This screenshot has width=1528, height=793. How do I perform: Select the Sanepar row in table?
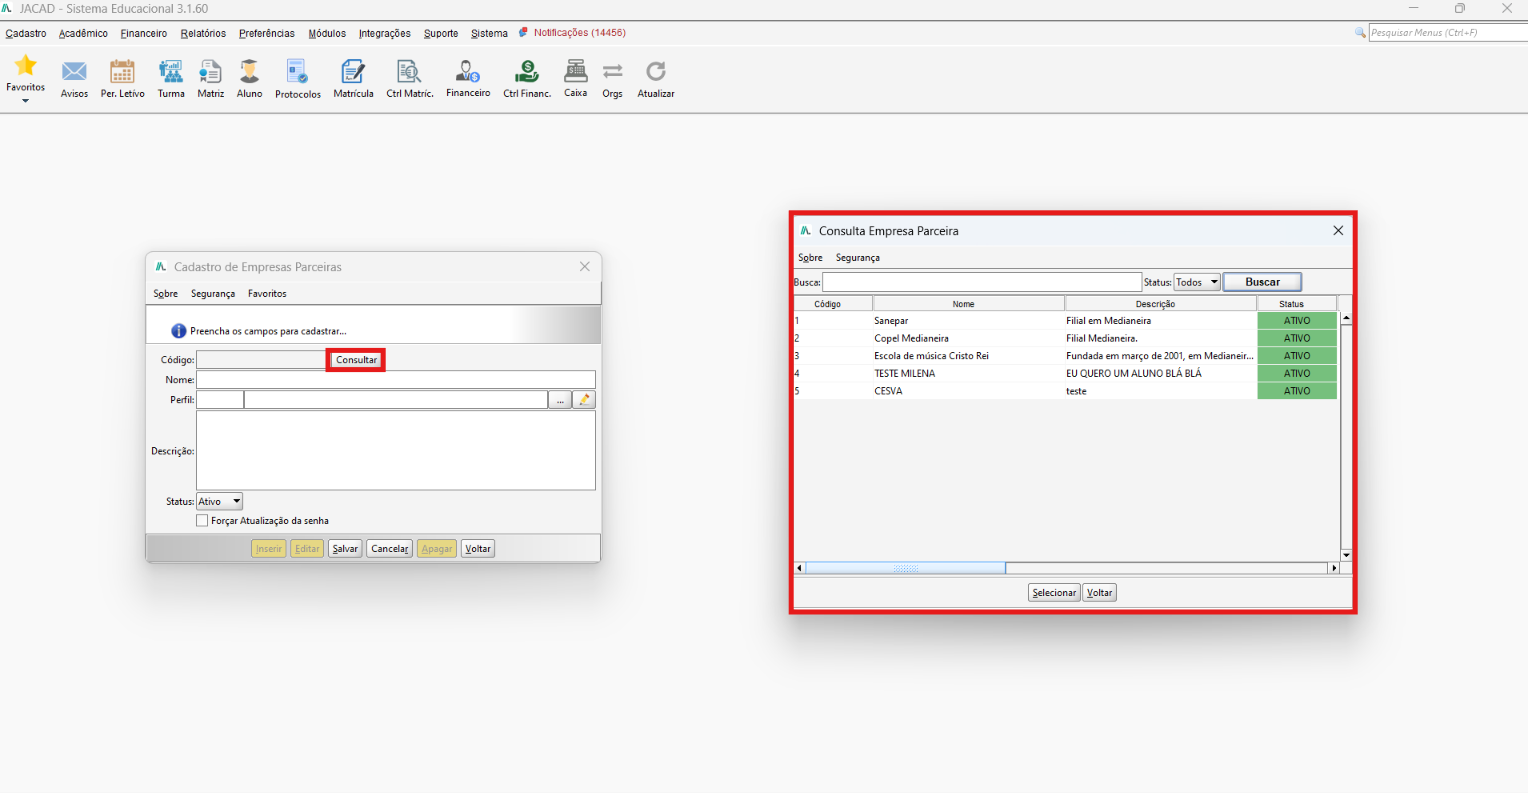[1066, 321]
